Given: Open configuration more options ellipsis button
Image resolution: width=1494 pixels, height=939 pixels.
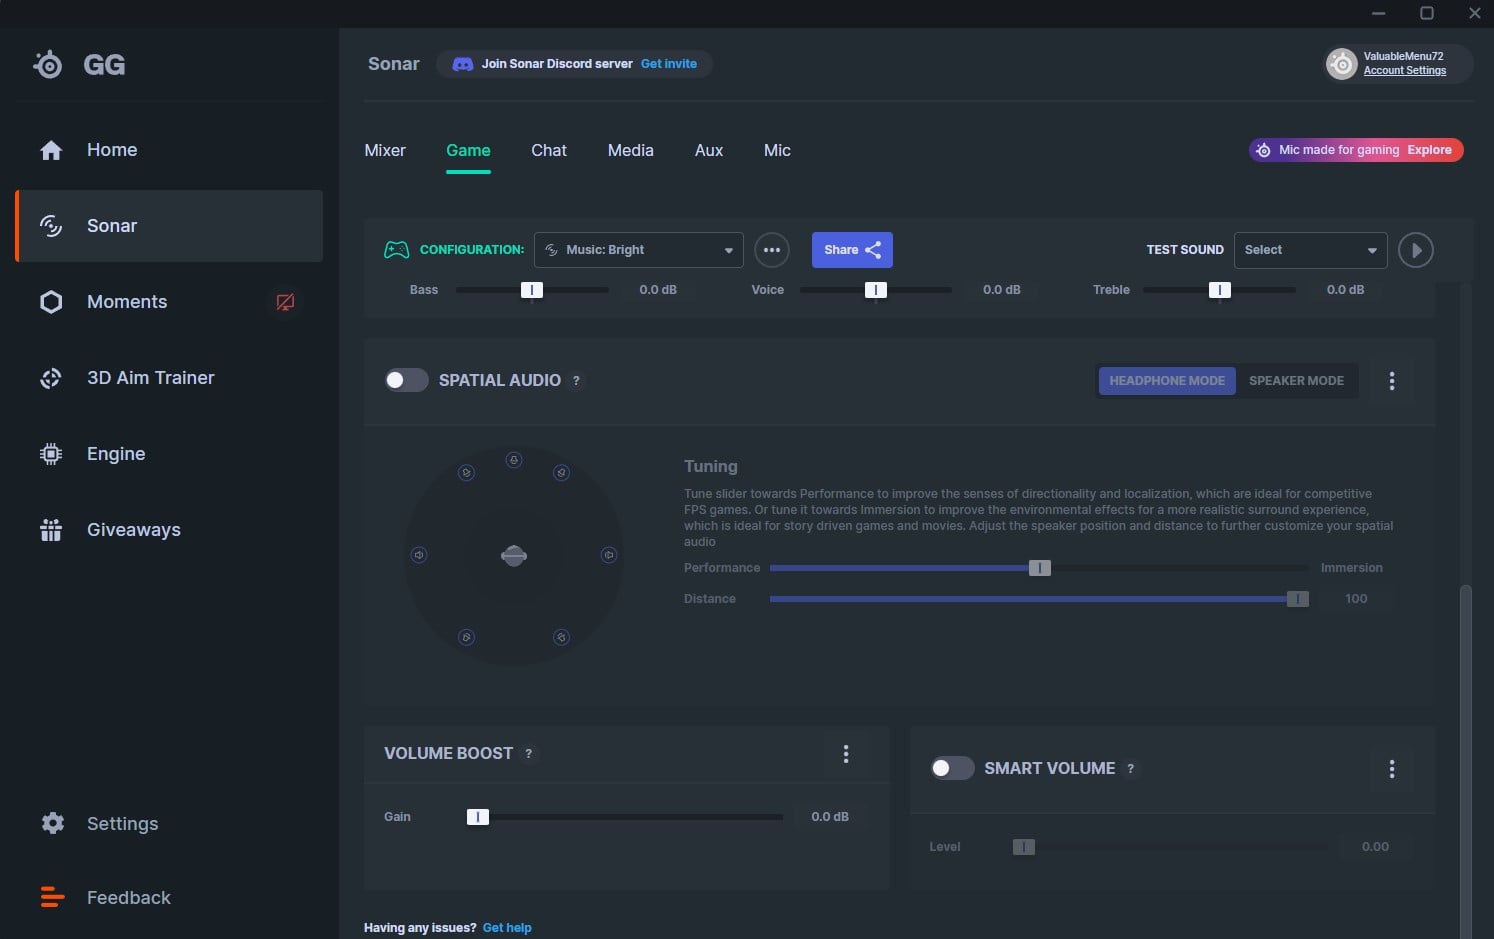Looking at the screenshot, I should pyautogui.click(x=771, y=250).
